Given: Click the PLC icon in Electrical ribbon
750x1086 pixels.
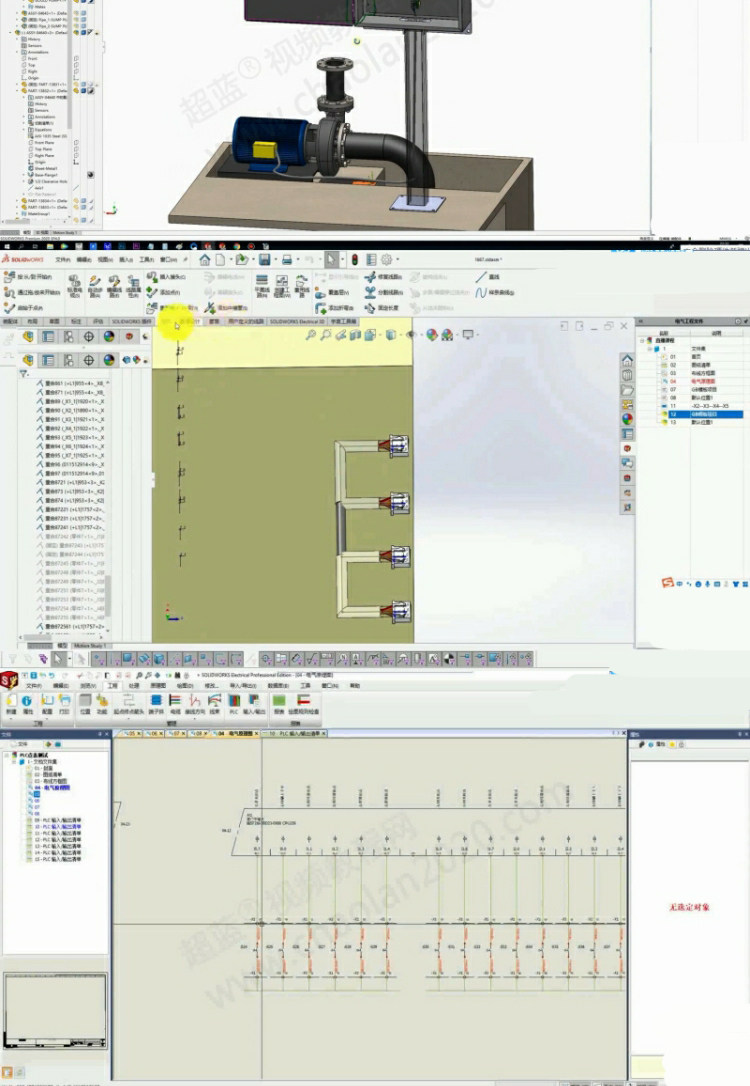Looking at the screenshot, I should 234,704.
